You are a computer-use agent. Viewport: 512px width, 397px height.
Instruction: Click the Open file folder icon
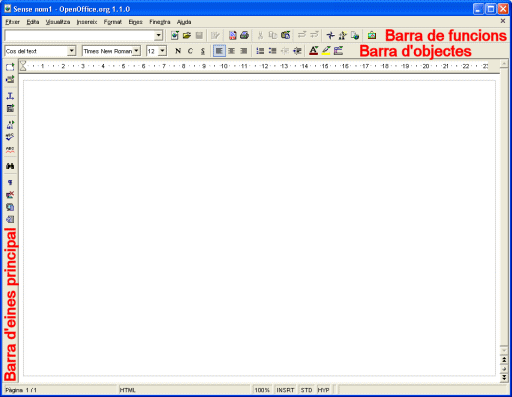point(187,35)
